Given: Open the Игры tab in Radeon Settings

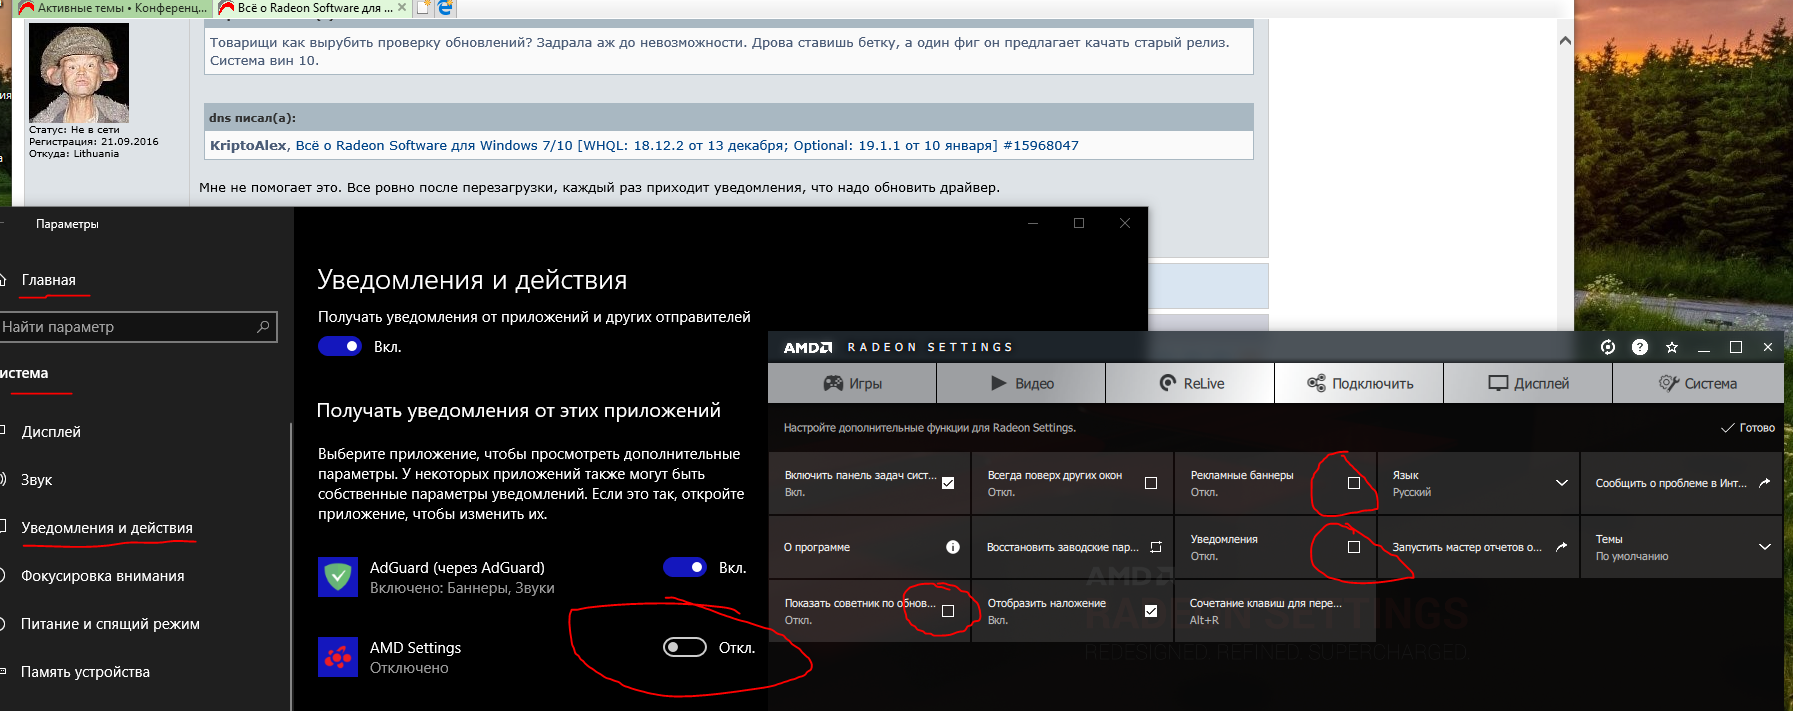Looking at the screenshot, I should (852, 383).
